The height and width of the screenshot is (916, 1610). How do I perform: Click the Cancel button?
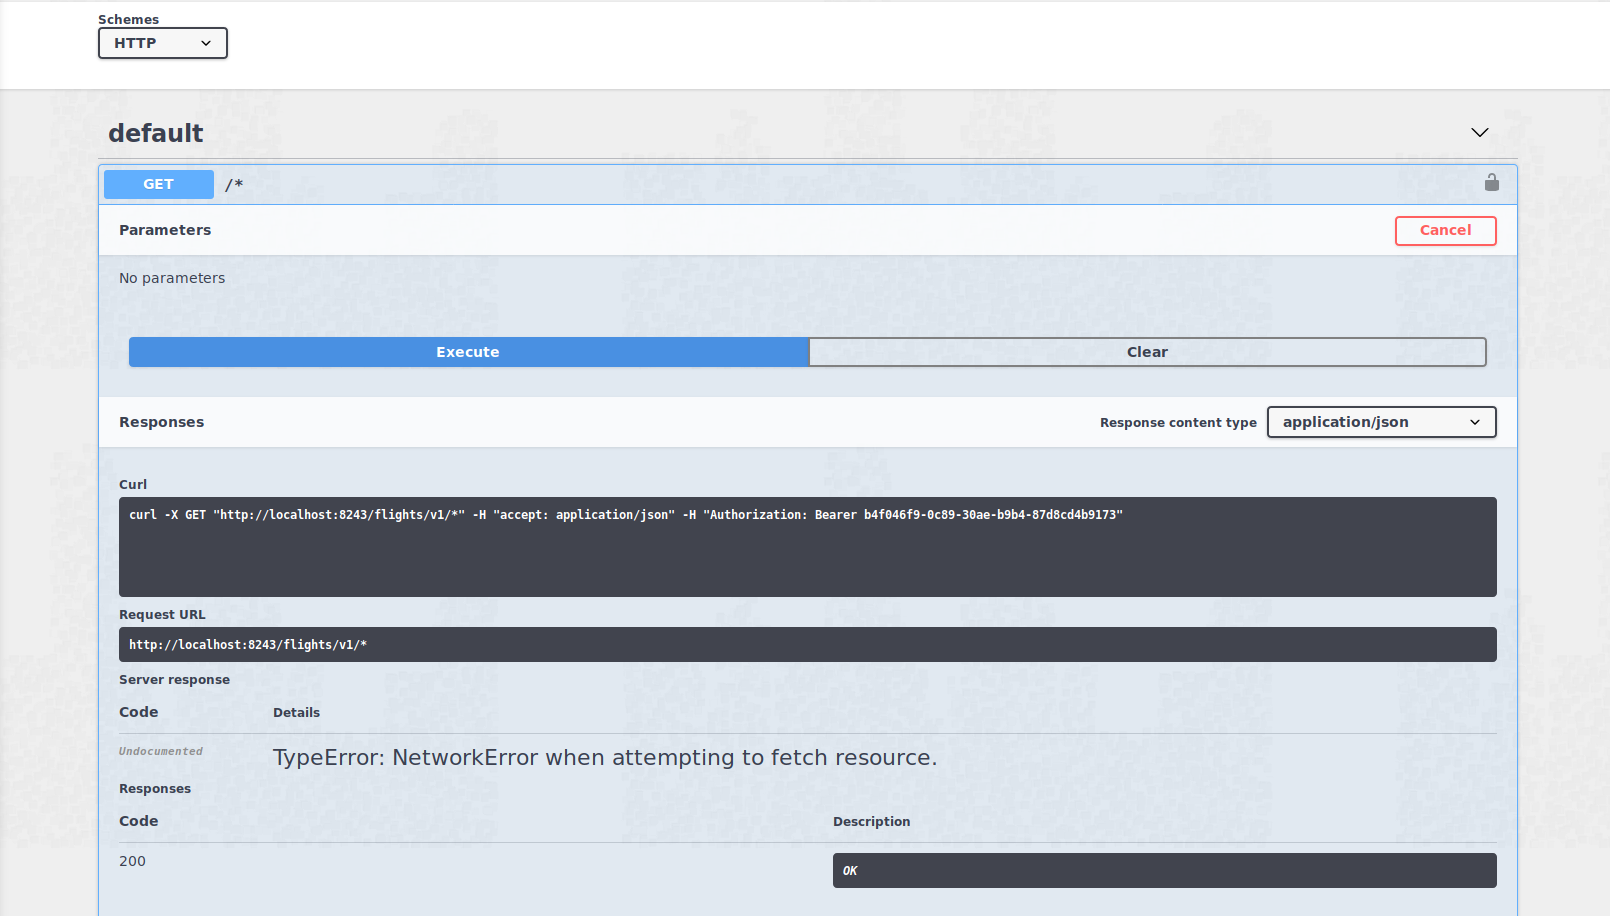tap(1445, 230)
